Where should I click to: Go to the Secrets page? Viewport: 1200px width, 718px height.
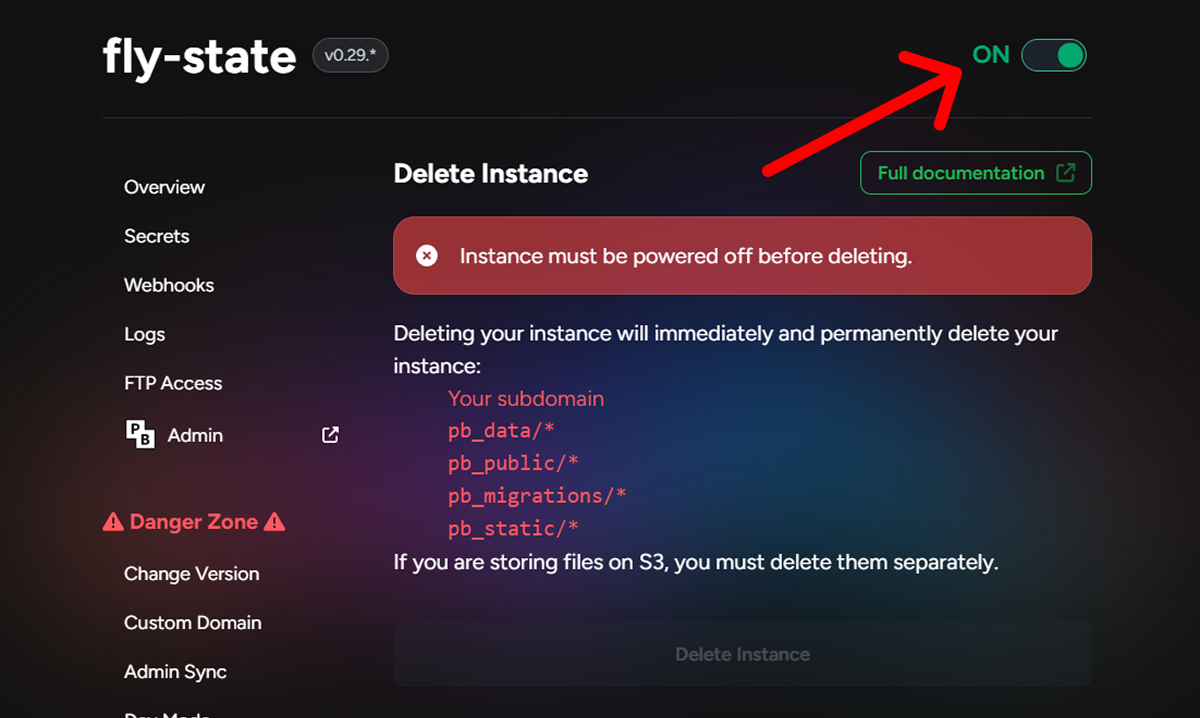point(156,236)
